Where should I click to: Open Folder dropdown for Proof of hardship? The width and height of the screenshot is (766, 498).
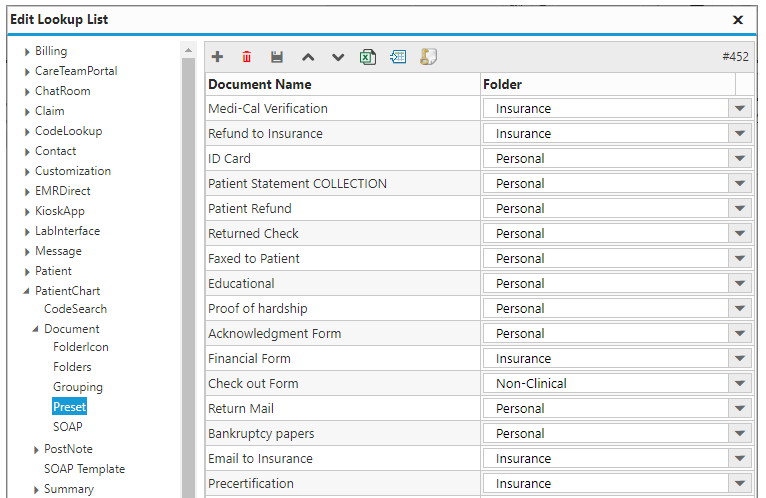(740, 308)
